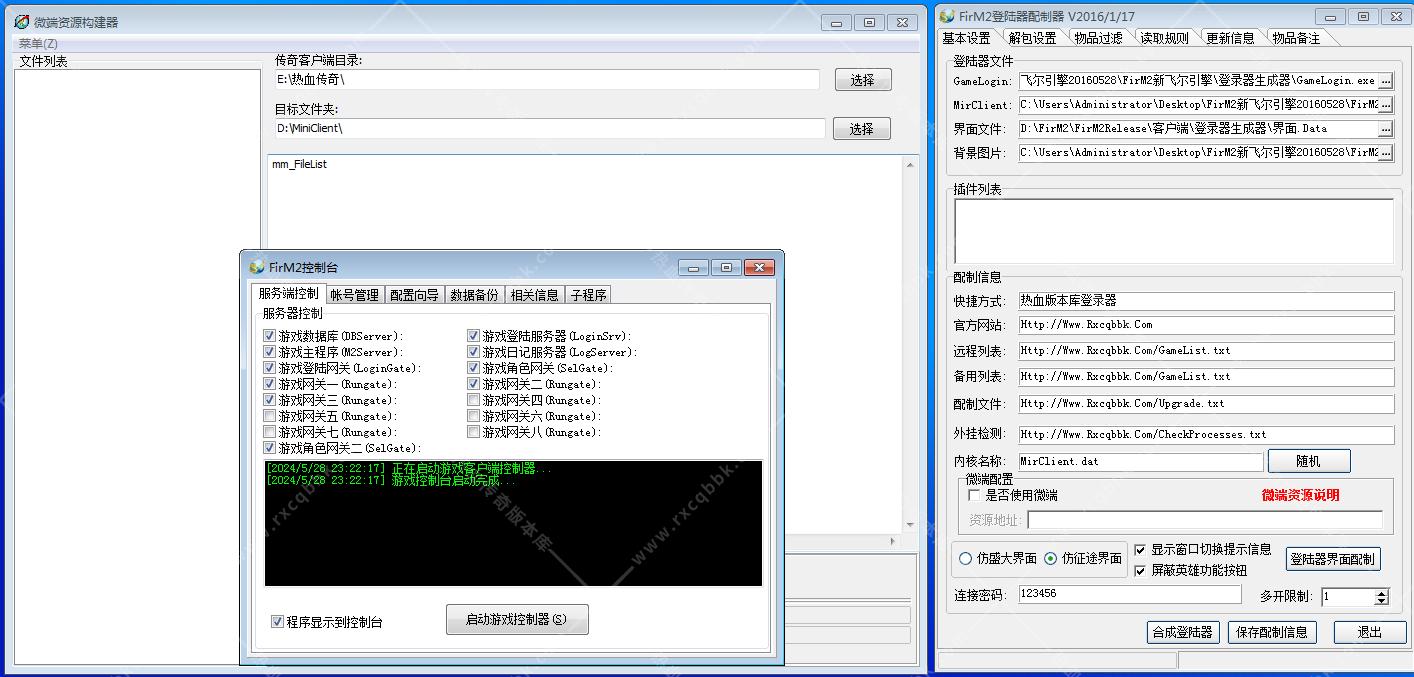
Task: Decrease 多开限制 value with down arrow
Action: (1381, 601)
